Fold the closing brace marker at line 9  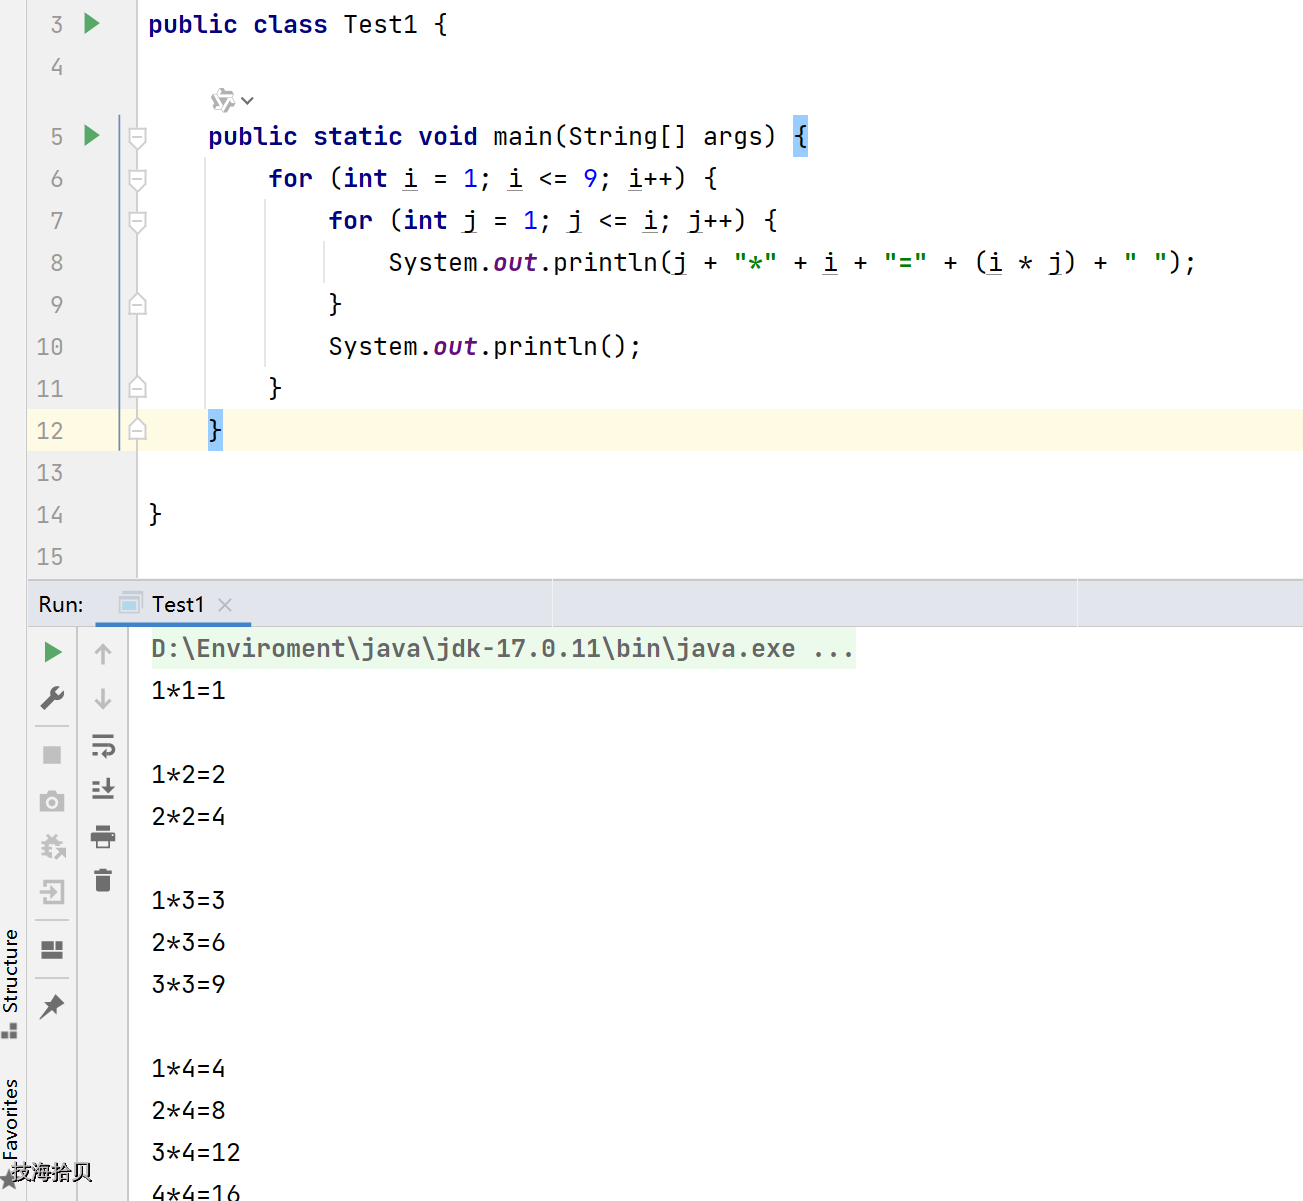point(138,304)
